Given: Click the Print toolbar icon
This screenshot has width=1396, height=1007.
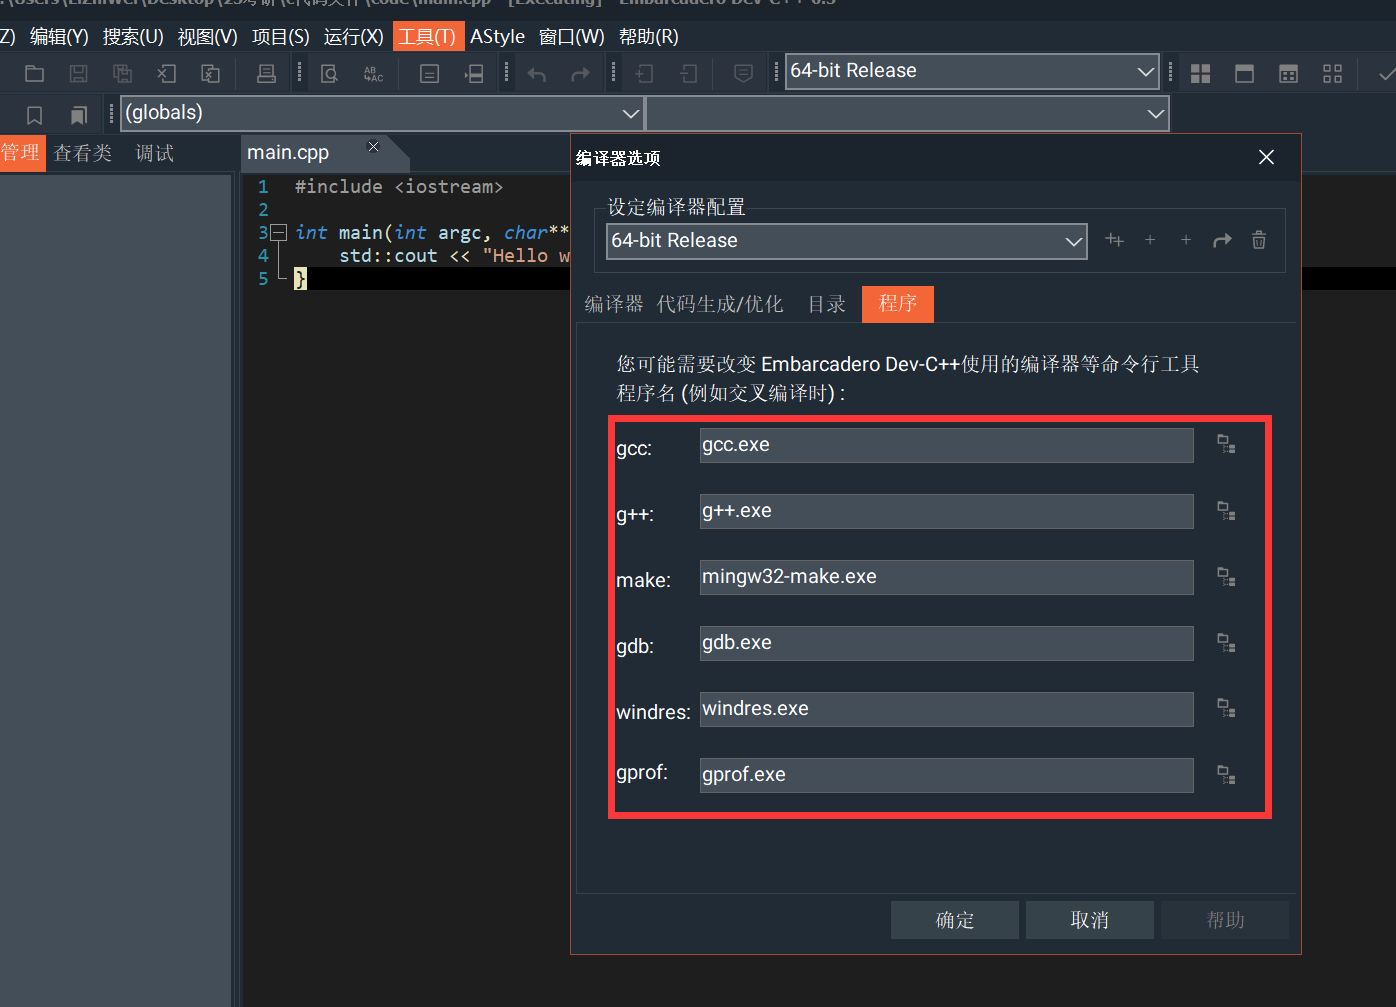Looking at the screenshot, I should tap(266, 73).
